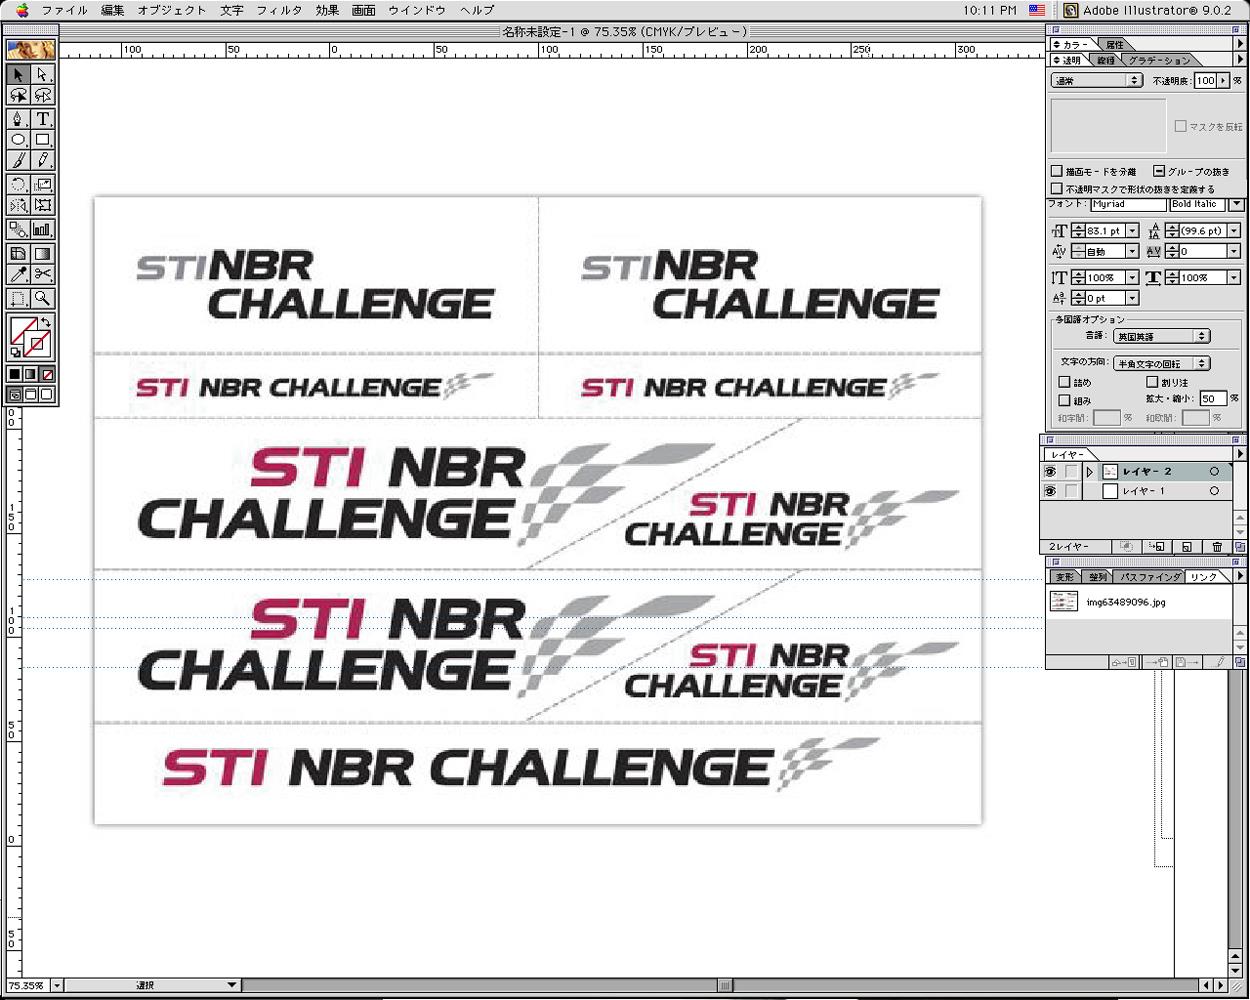Open the font selection dropdown arrow
The width and height of the screenshot is (1250, 1000).
[x=1237, y=204]
